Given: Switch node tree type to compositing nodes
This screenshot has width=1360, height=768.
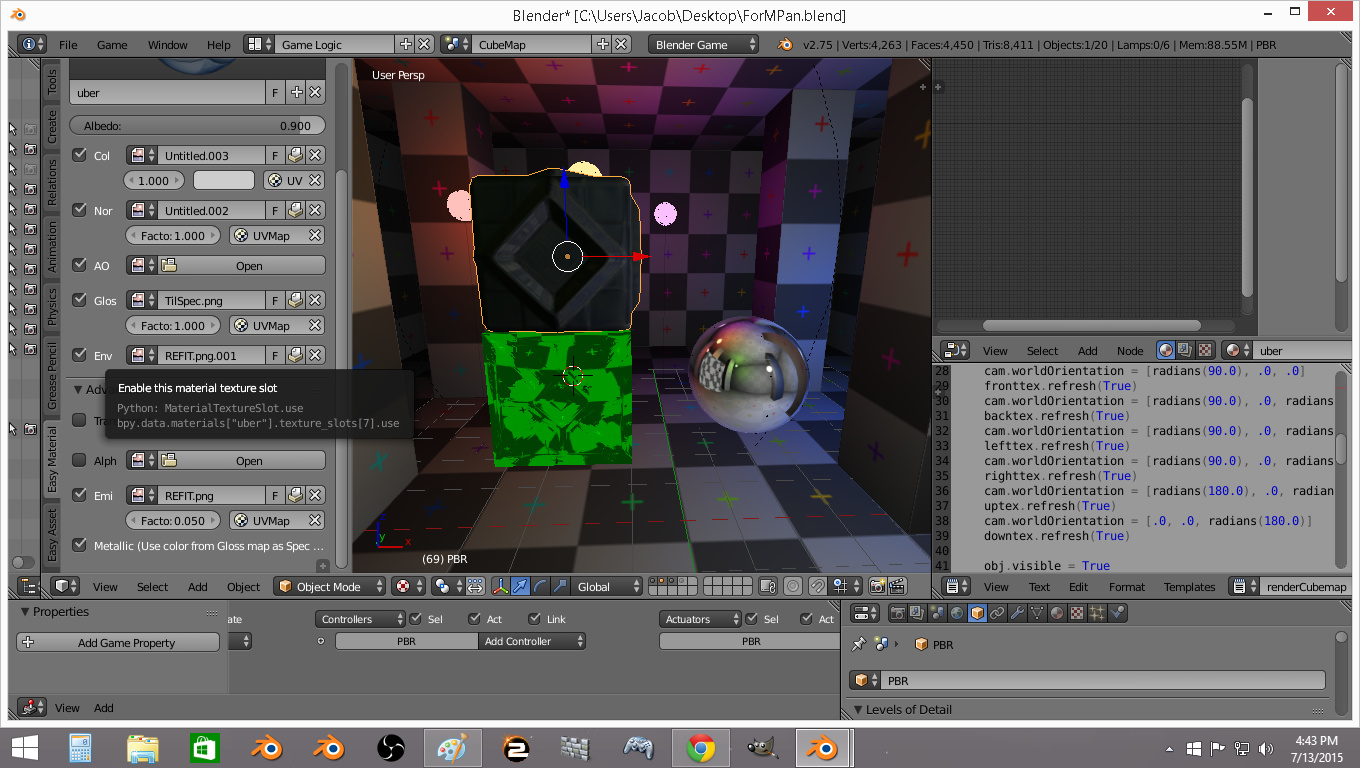Looking at the screenshot, I should [x=1185, y=350].
